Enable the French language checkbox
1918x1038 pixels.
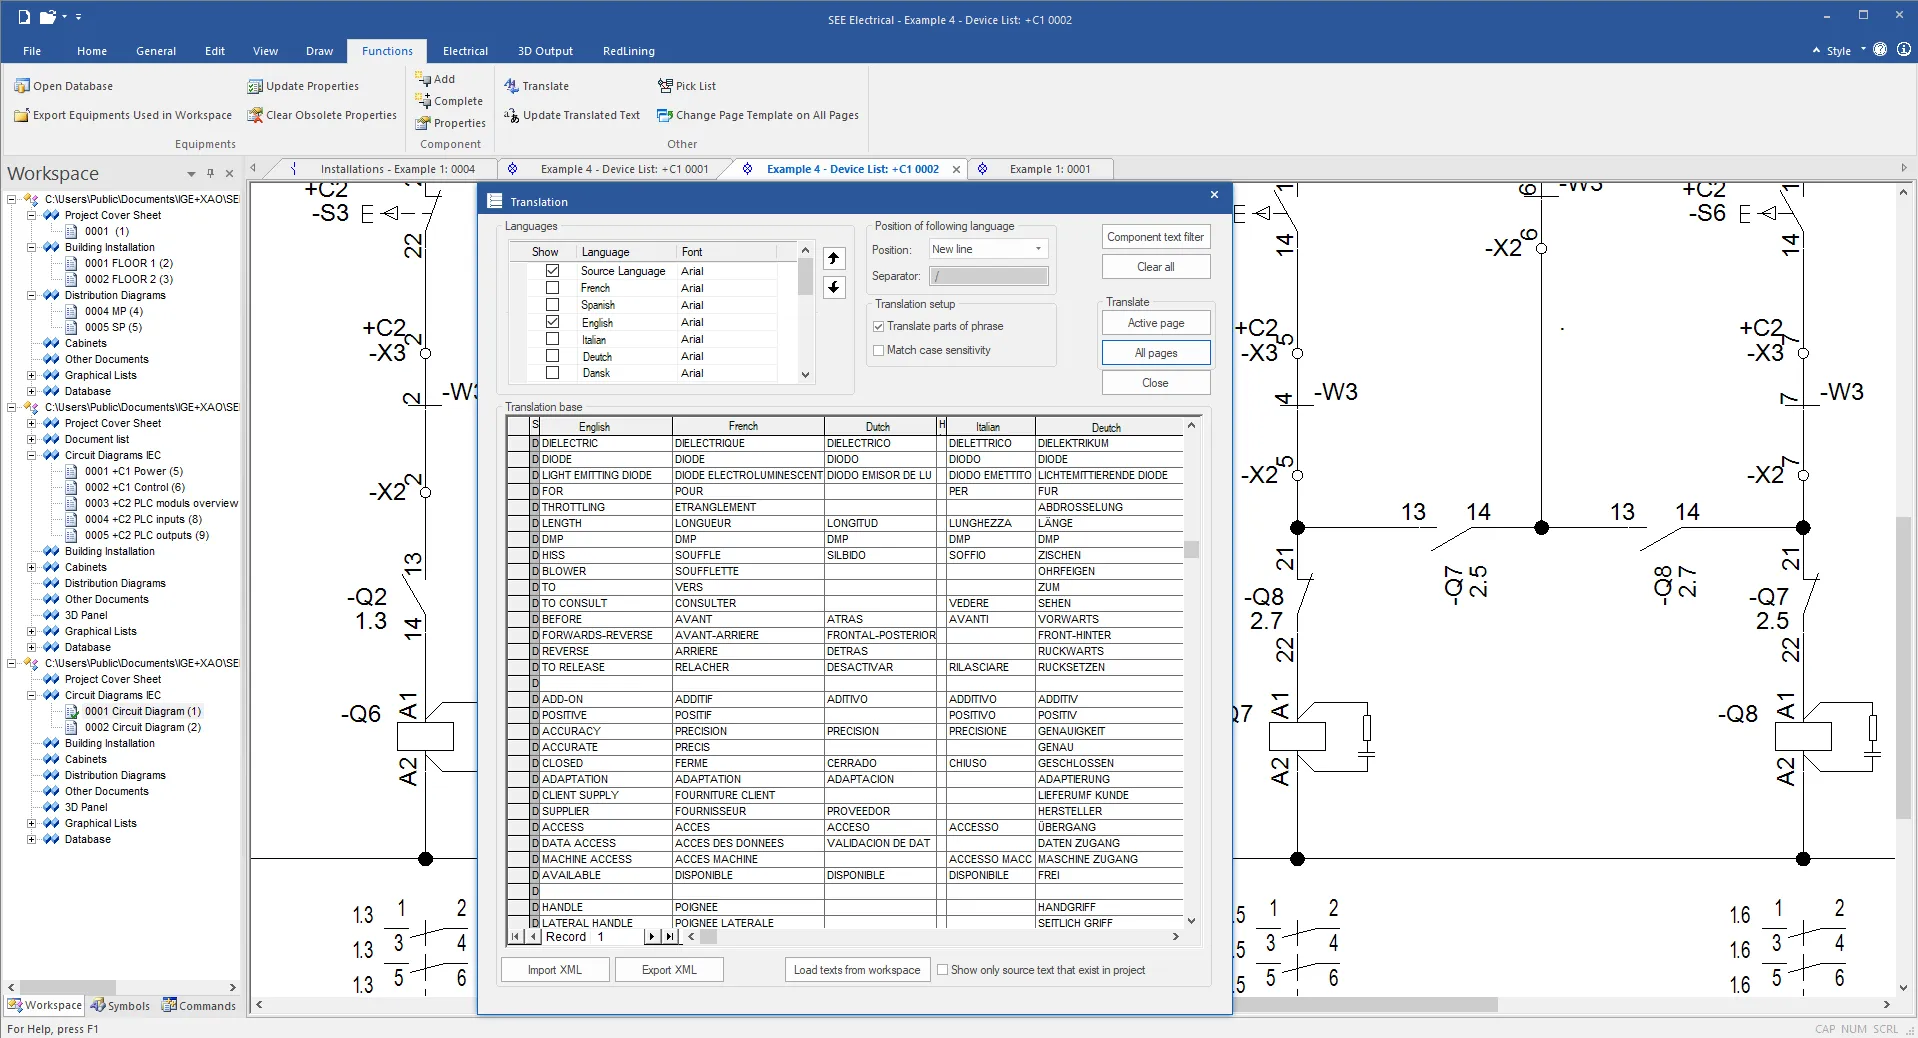[552, 288]
